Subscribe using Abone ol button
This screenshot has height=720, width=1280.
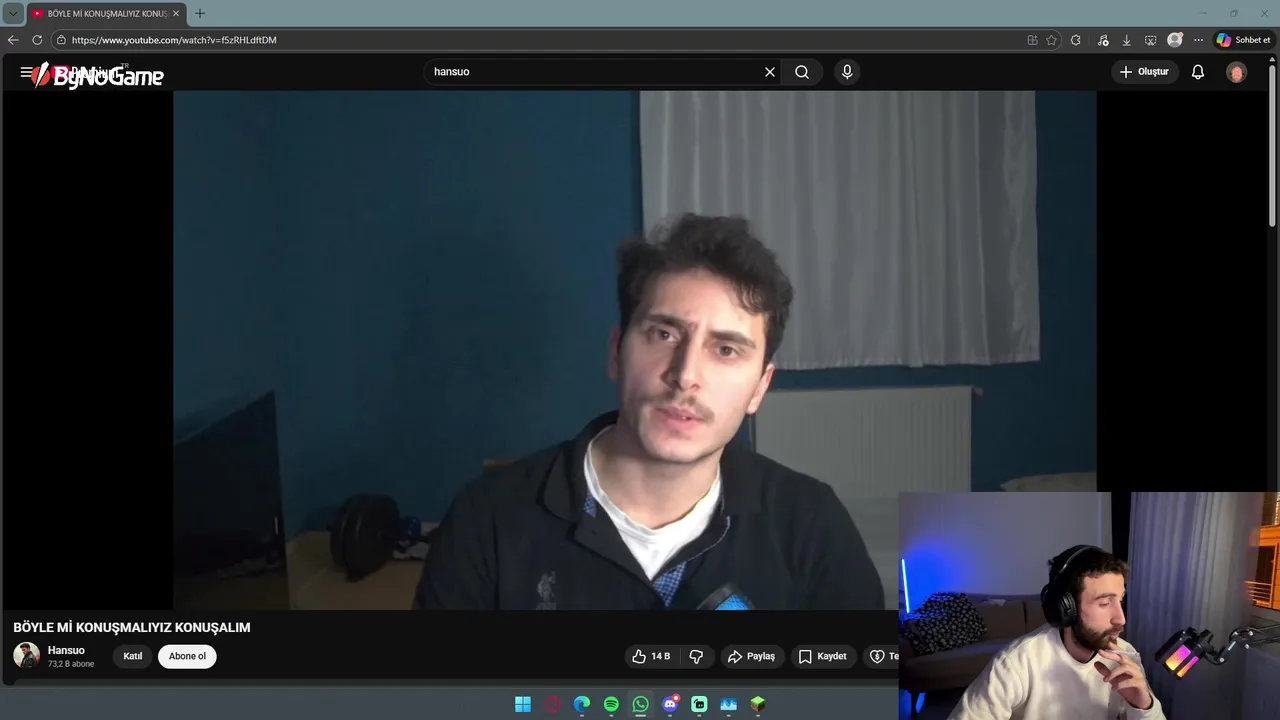(x=187, y=656)
